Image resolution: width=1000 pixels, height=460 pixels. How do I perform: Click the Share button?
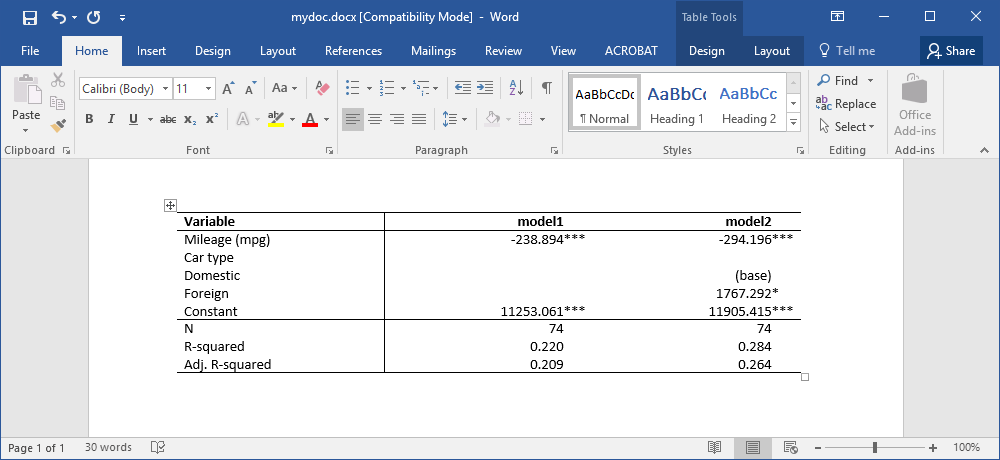[x=951, y=51]
